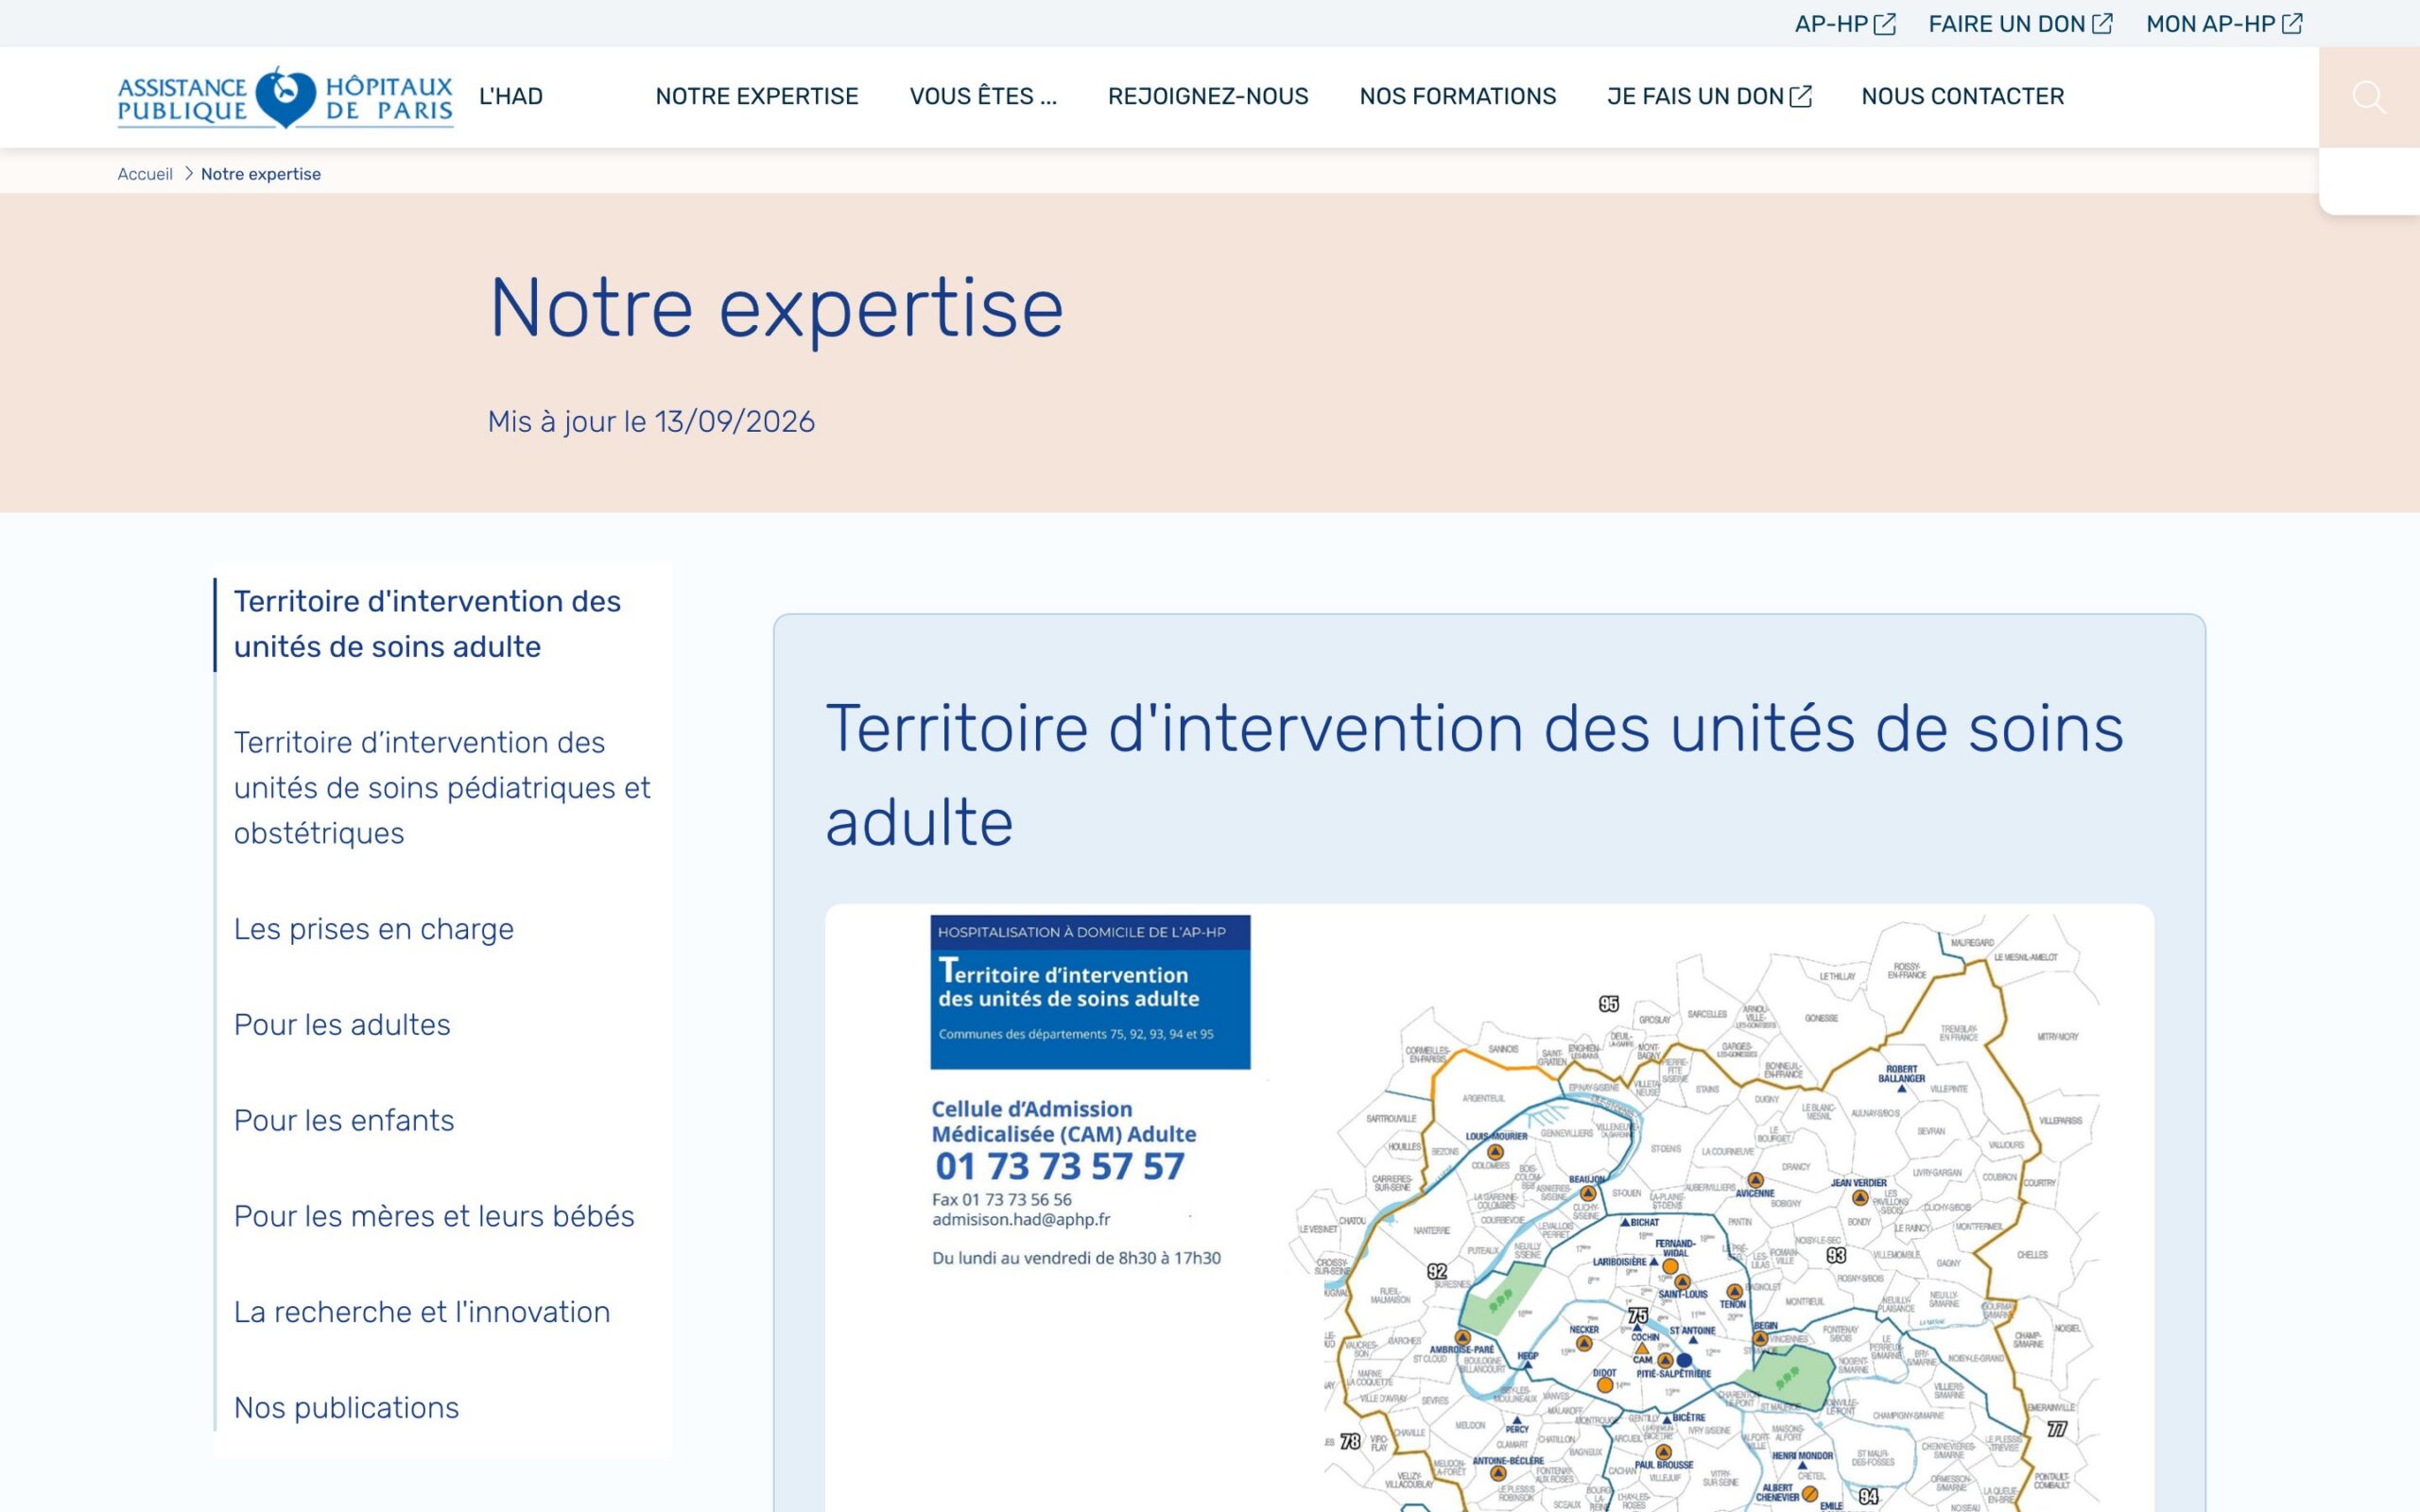The width and height of the screenshot is (2420, 1512).
Task: Click the external-link icon beside MON AP-HP
Action: [2292, 24]
